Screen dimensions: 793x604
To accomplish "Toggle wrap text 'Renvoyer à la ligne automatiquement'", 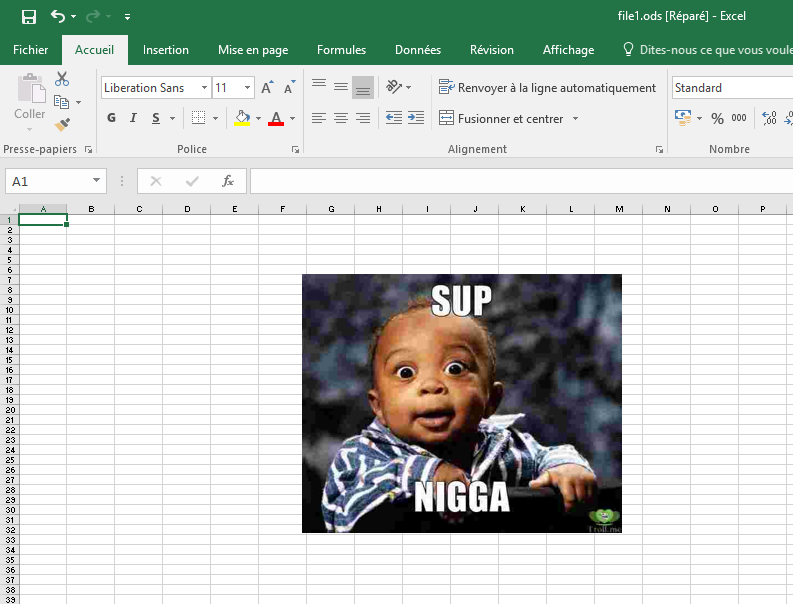I will [x=547, y=88].
